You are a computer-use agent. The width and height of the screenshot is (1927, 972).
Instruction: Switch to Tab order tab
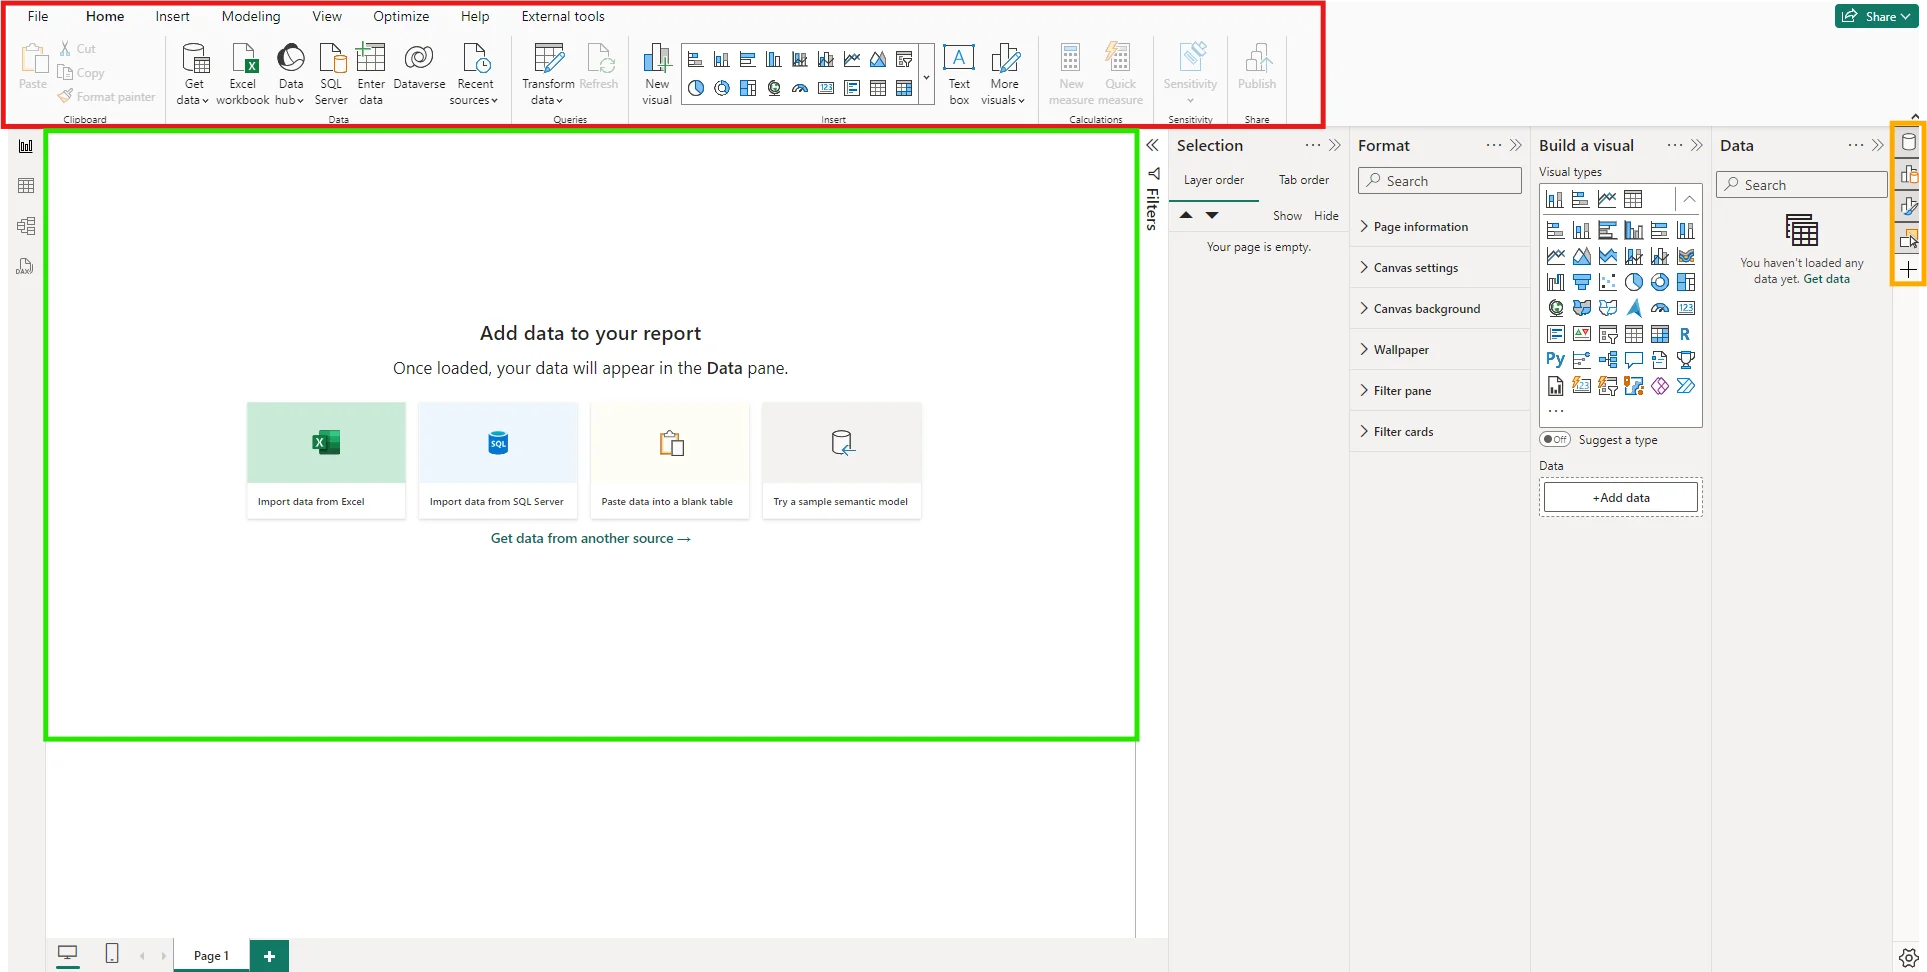point(1304,180)
